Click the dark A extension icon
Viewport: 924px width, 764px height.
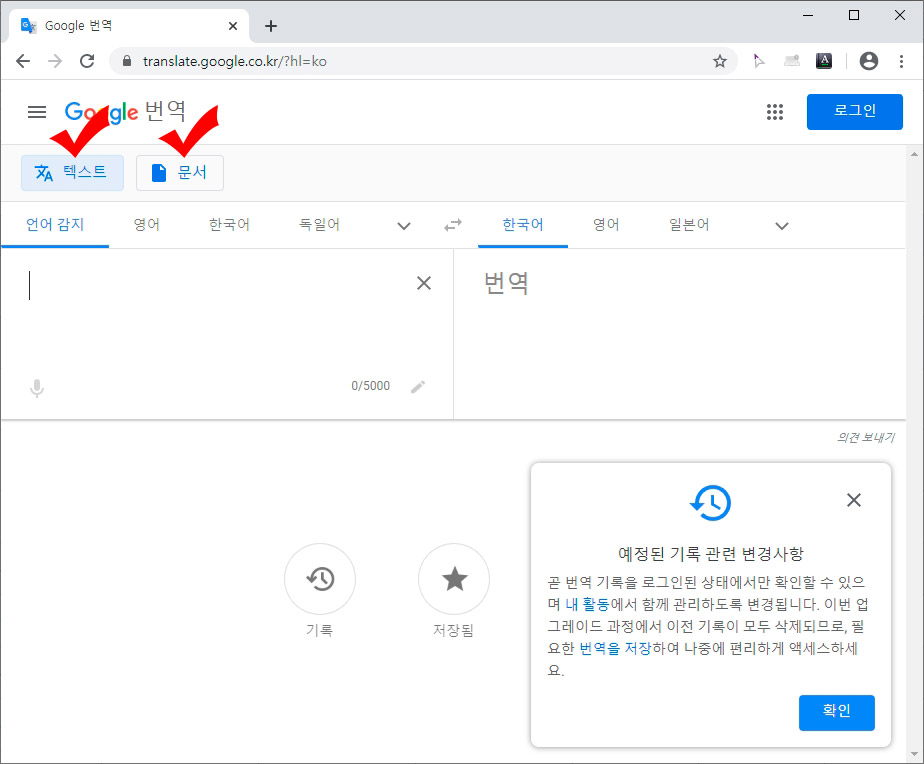824,61
